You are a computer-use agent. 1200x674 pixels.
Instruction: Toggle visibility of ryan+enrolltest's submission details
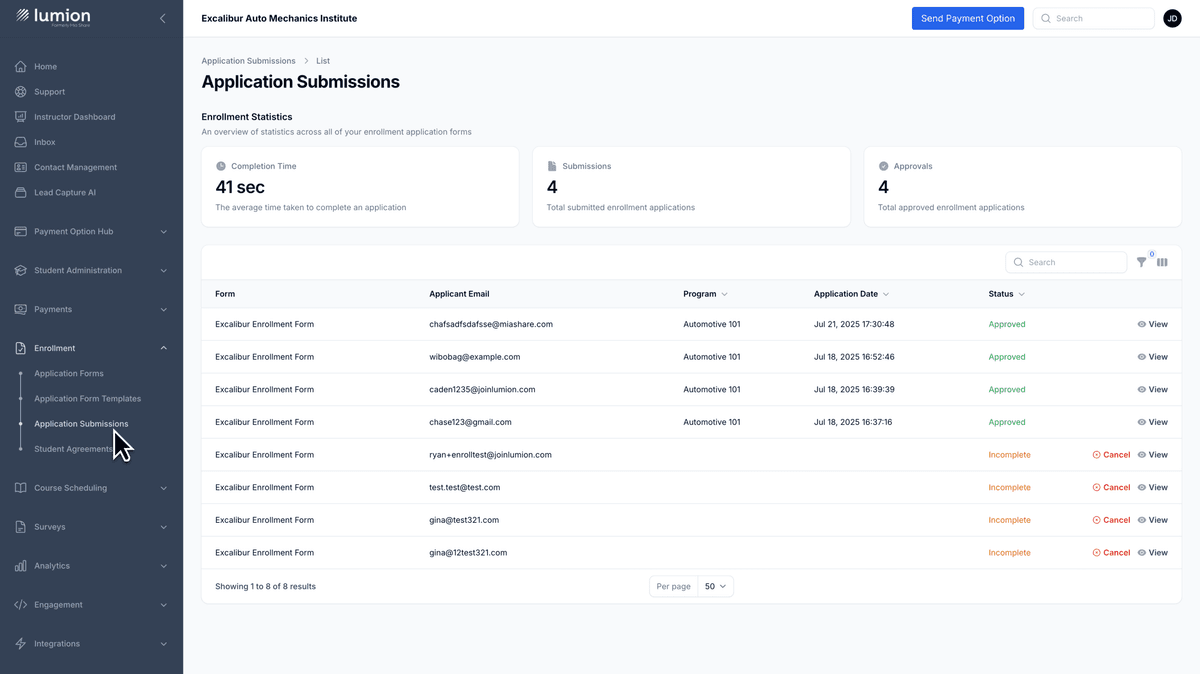(x=1155, y=454)
